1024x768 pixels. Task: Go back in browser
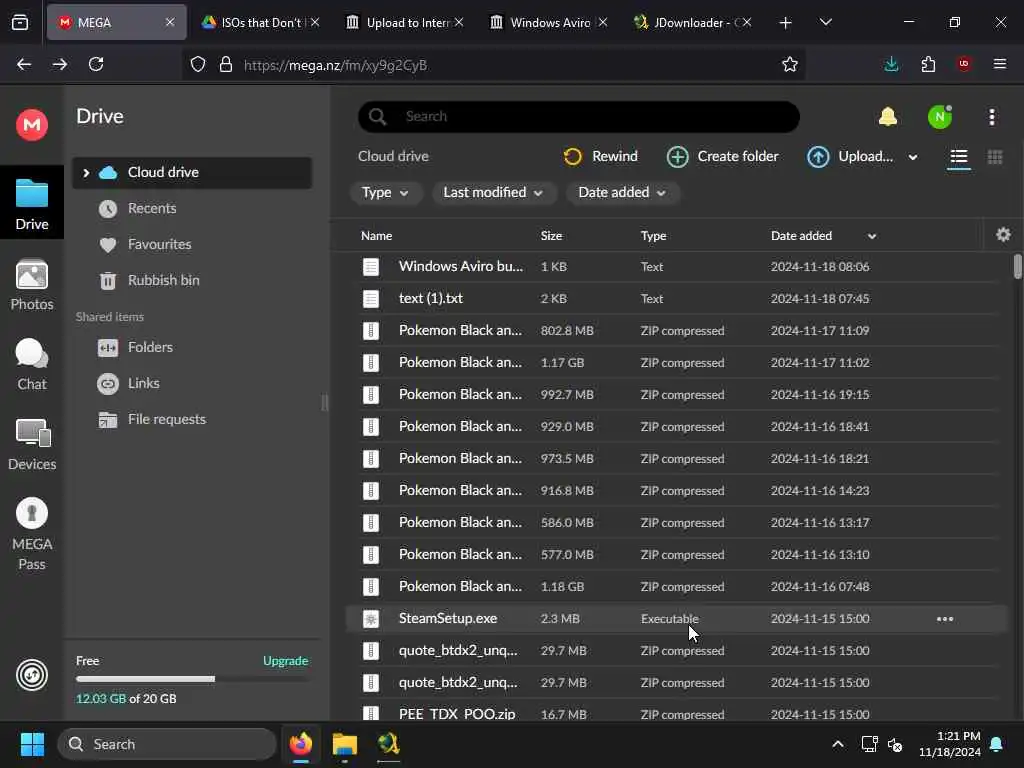tap(24, 64)
